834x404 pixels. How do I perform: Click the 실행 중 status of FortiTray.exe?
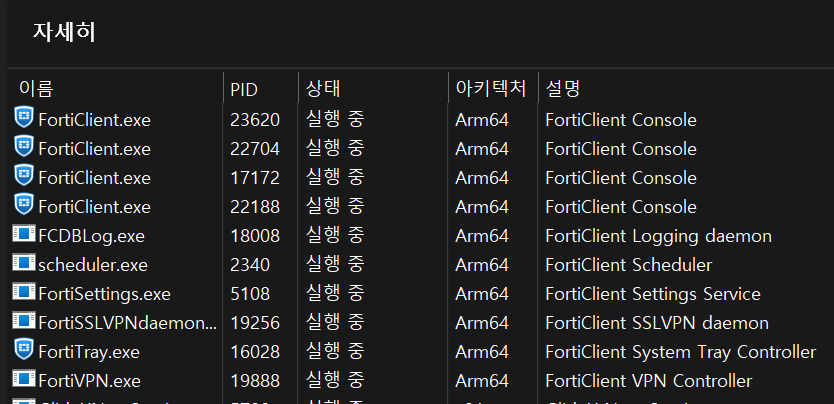(x=335, y=351)
